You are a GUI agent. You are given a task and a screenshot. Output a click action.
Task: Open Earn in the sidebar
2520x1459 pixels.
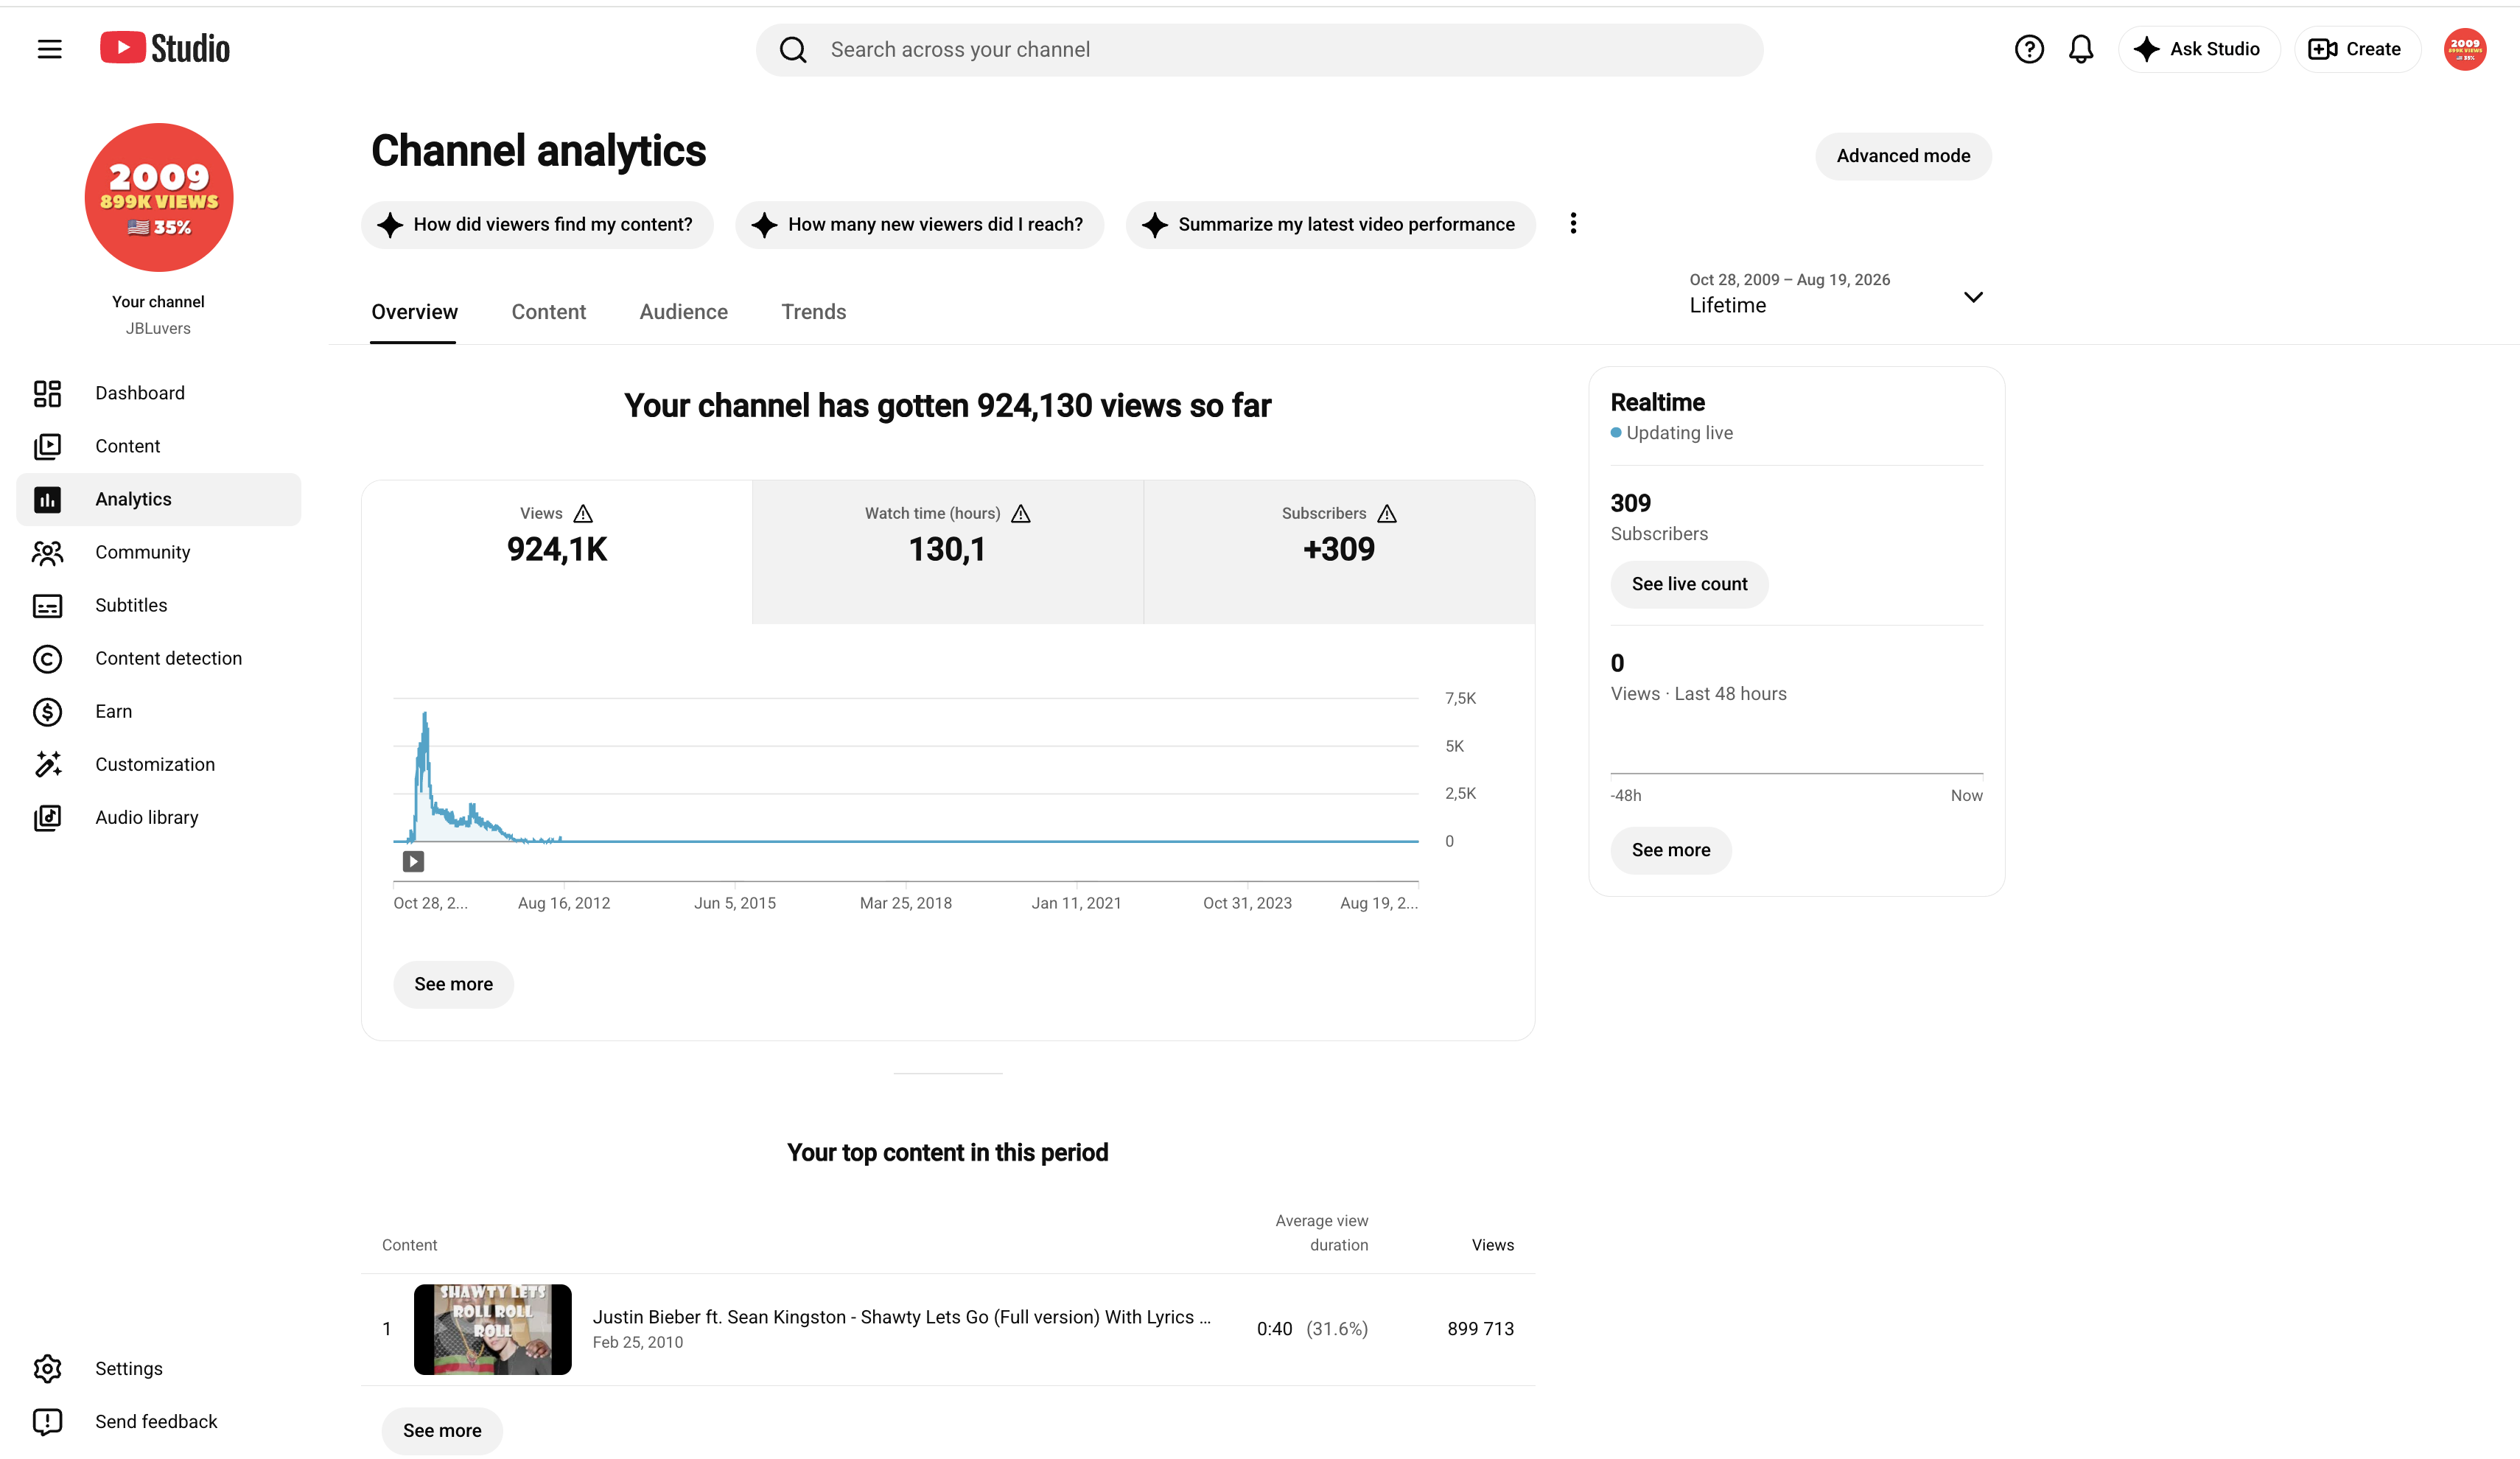[x=158, y=711]
